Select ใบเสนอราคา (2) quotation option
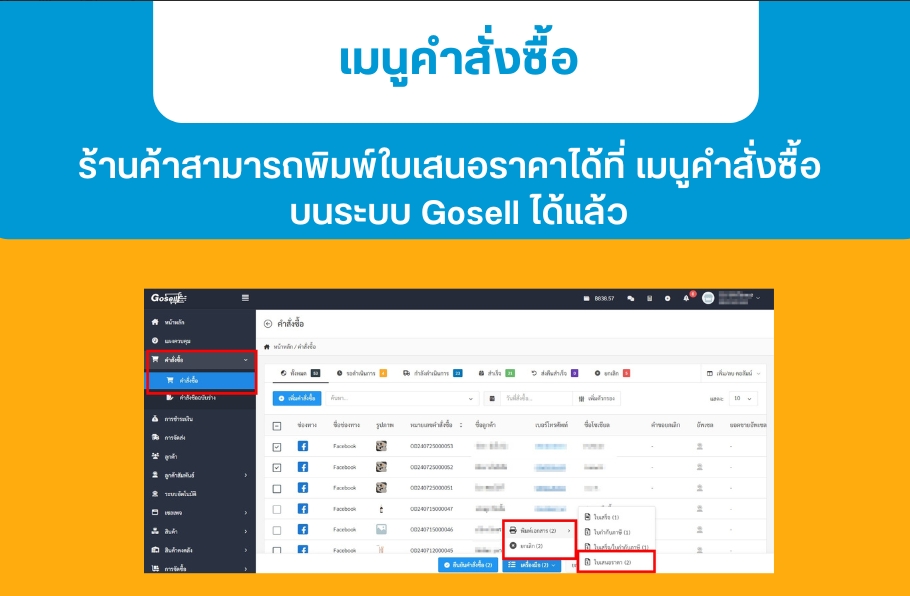 (x=616, y=562)
